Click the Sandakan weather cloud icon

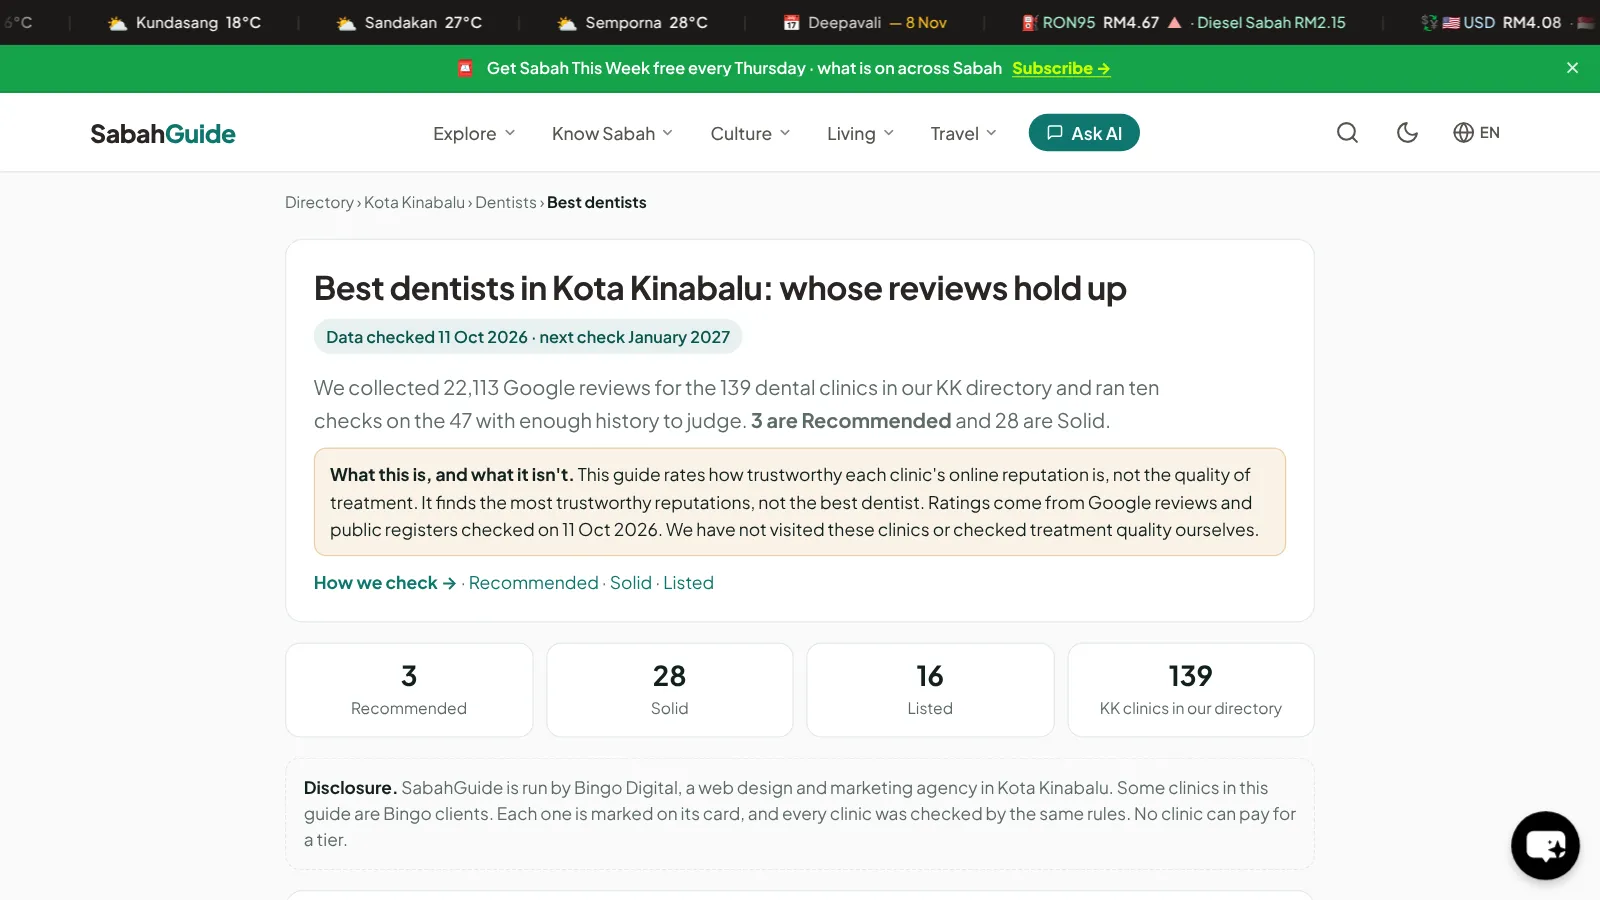pyautogui.click(x=346, y=23)
